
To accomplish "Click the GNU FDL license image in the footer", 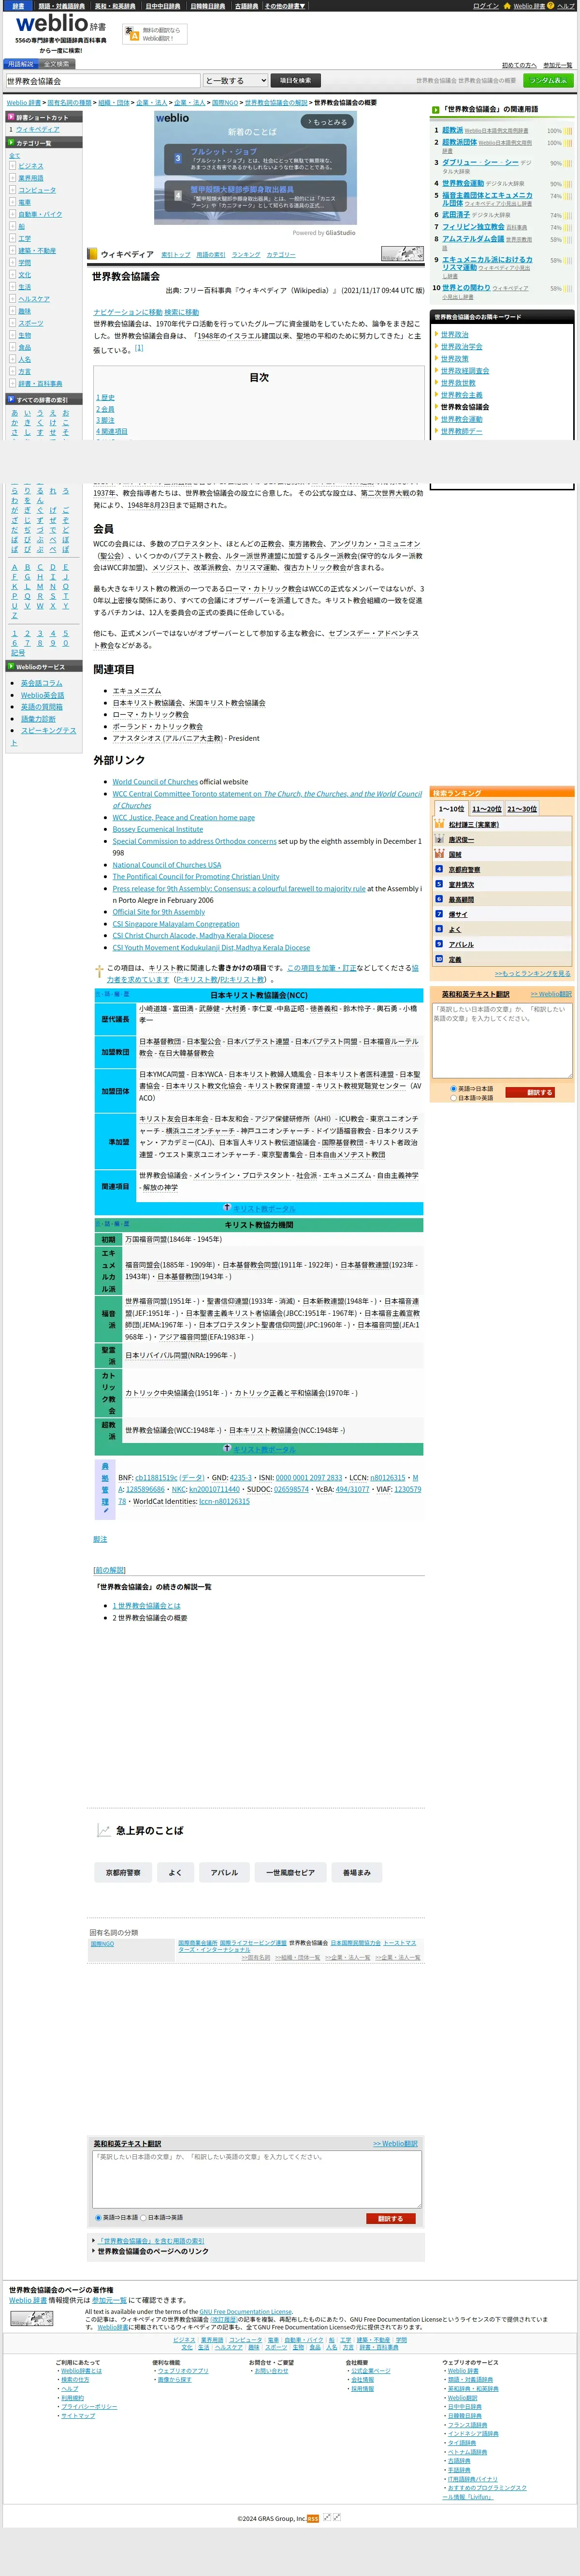I will (32, 2318).
